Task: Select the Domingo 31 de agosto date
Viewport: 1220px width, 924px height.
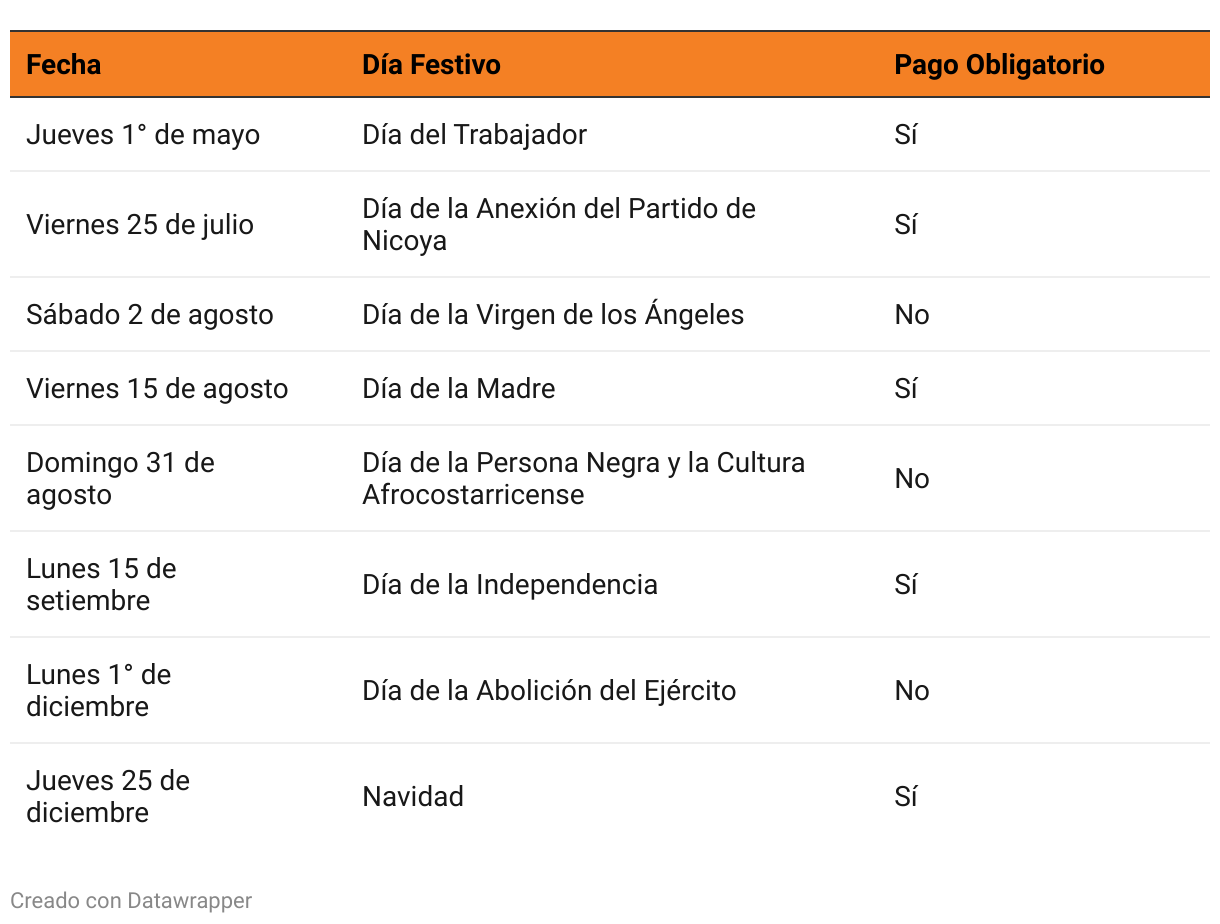Action: [x=120, y=479]
